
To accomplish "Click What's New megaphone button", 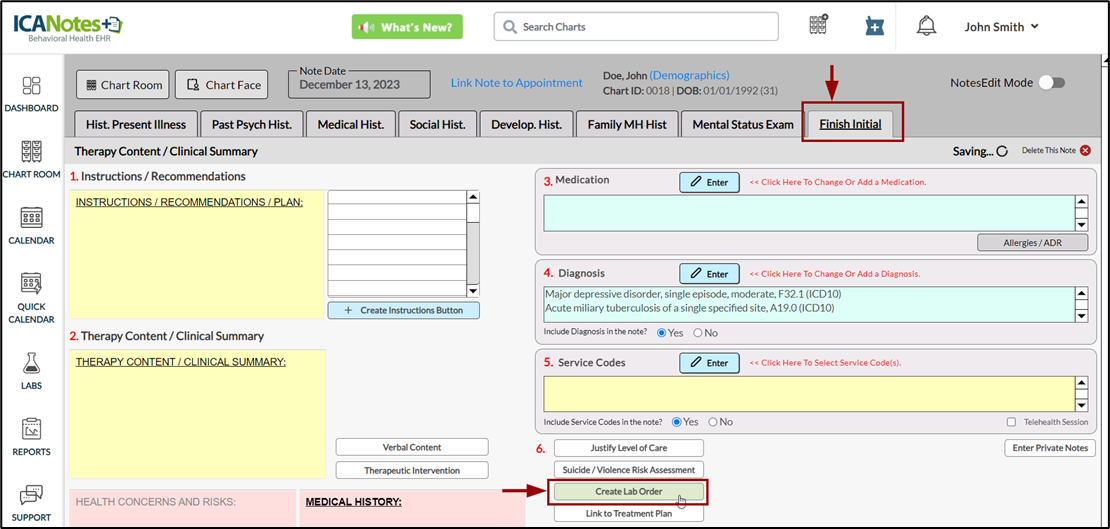I will 407,27.
